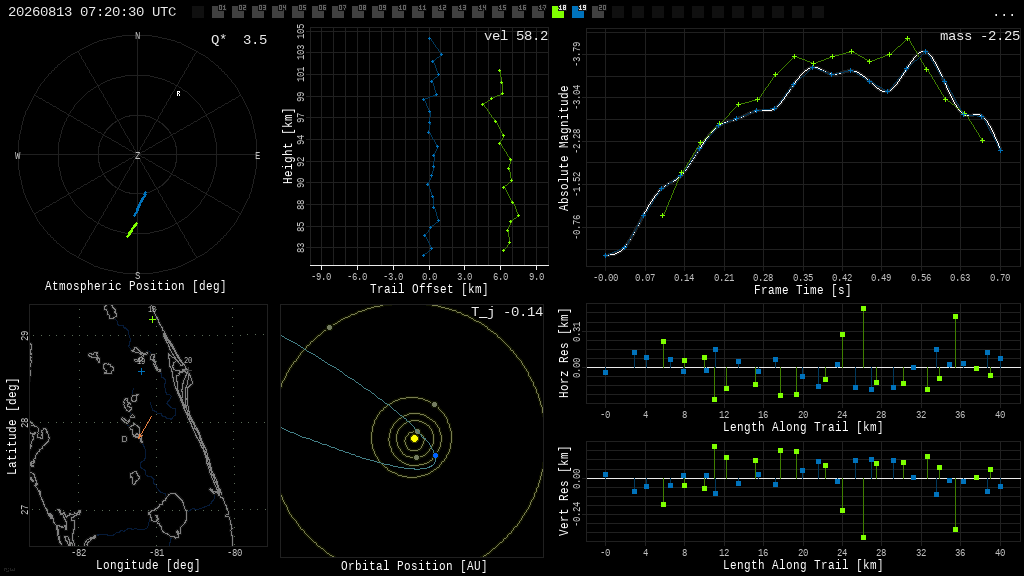1024x576 pixels.
Task: Select station box 10 in top bar
Action: tap(398, 12)
